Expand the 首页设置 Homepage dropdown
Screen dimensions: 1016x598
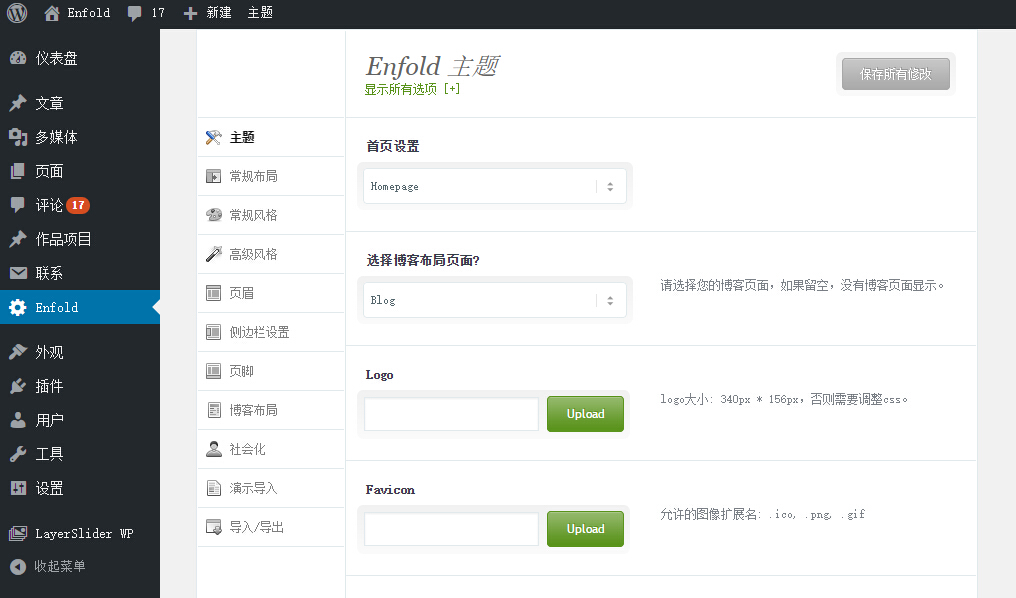click(494, 186)
